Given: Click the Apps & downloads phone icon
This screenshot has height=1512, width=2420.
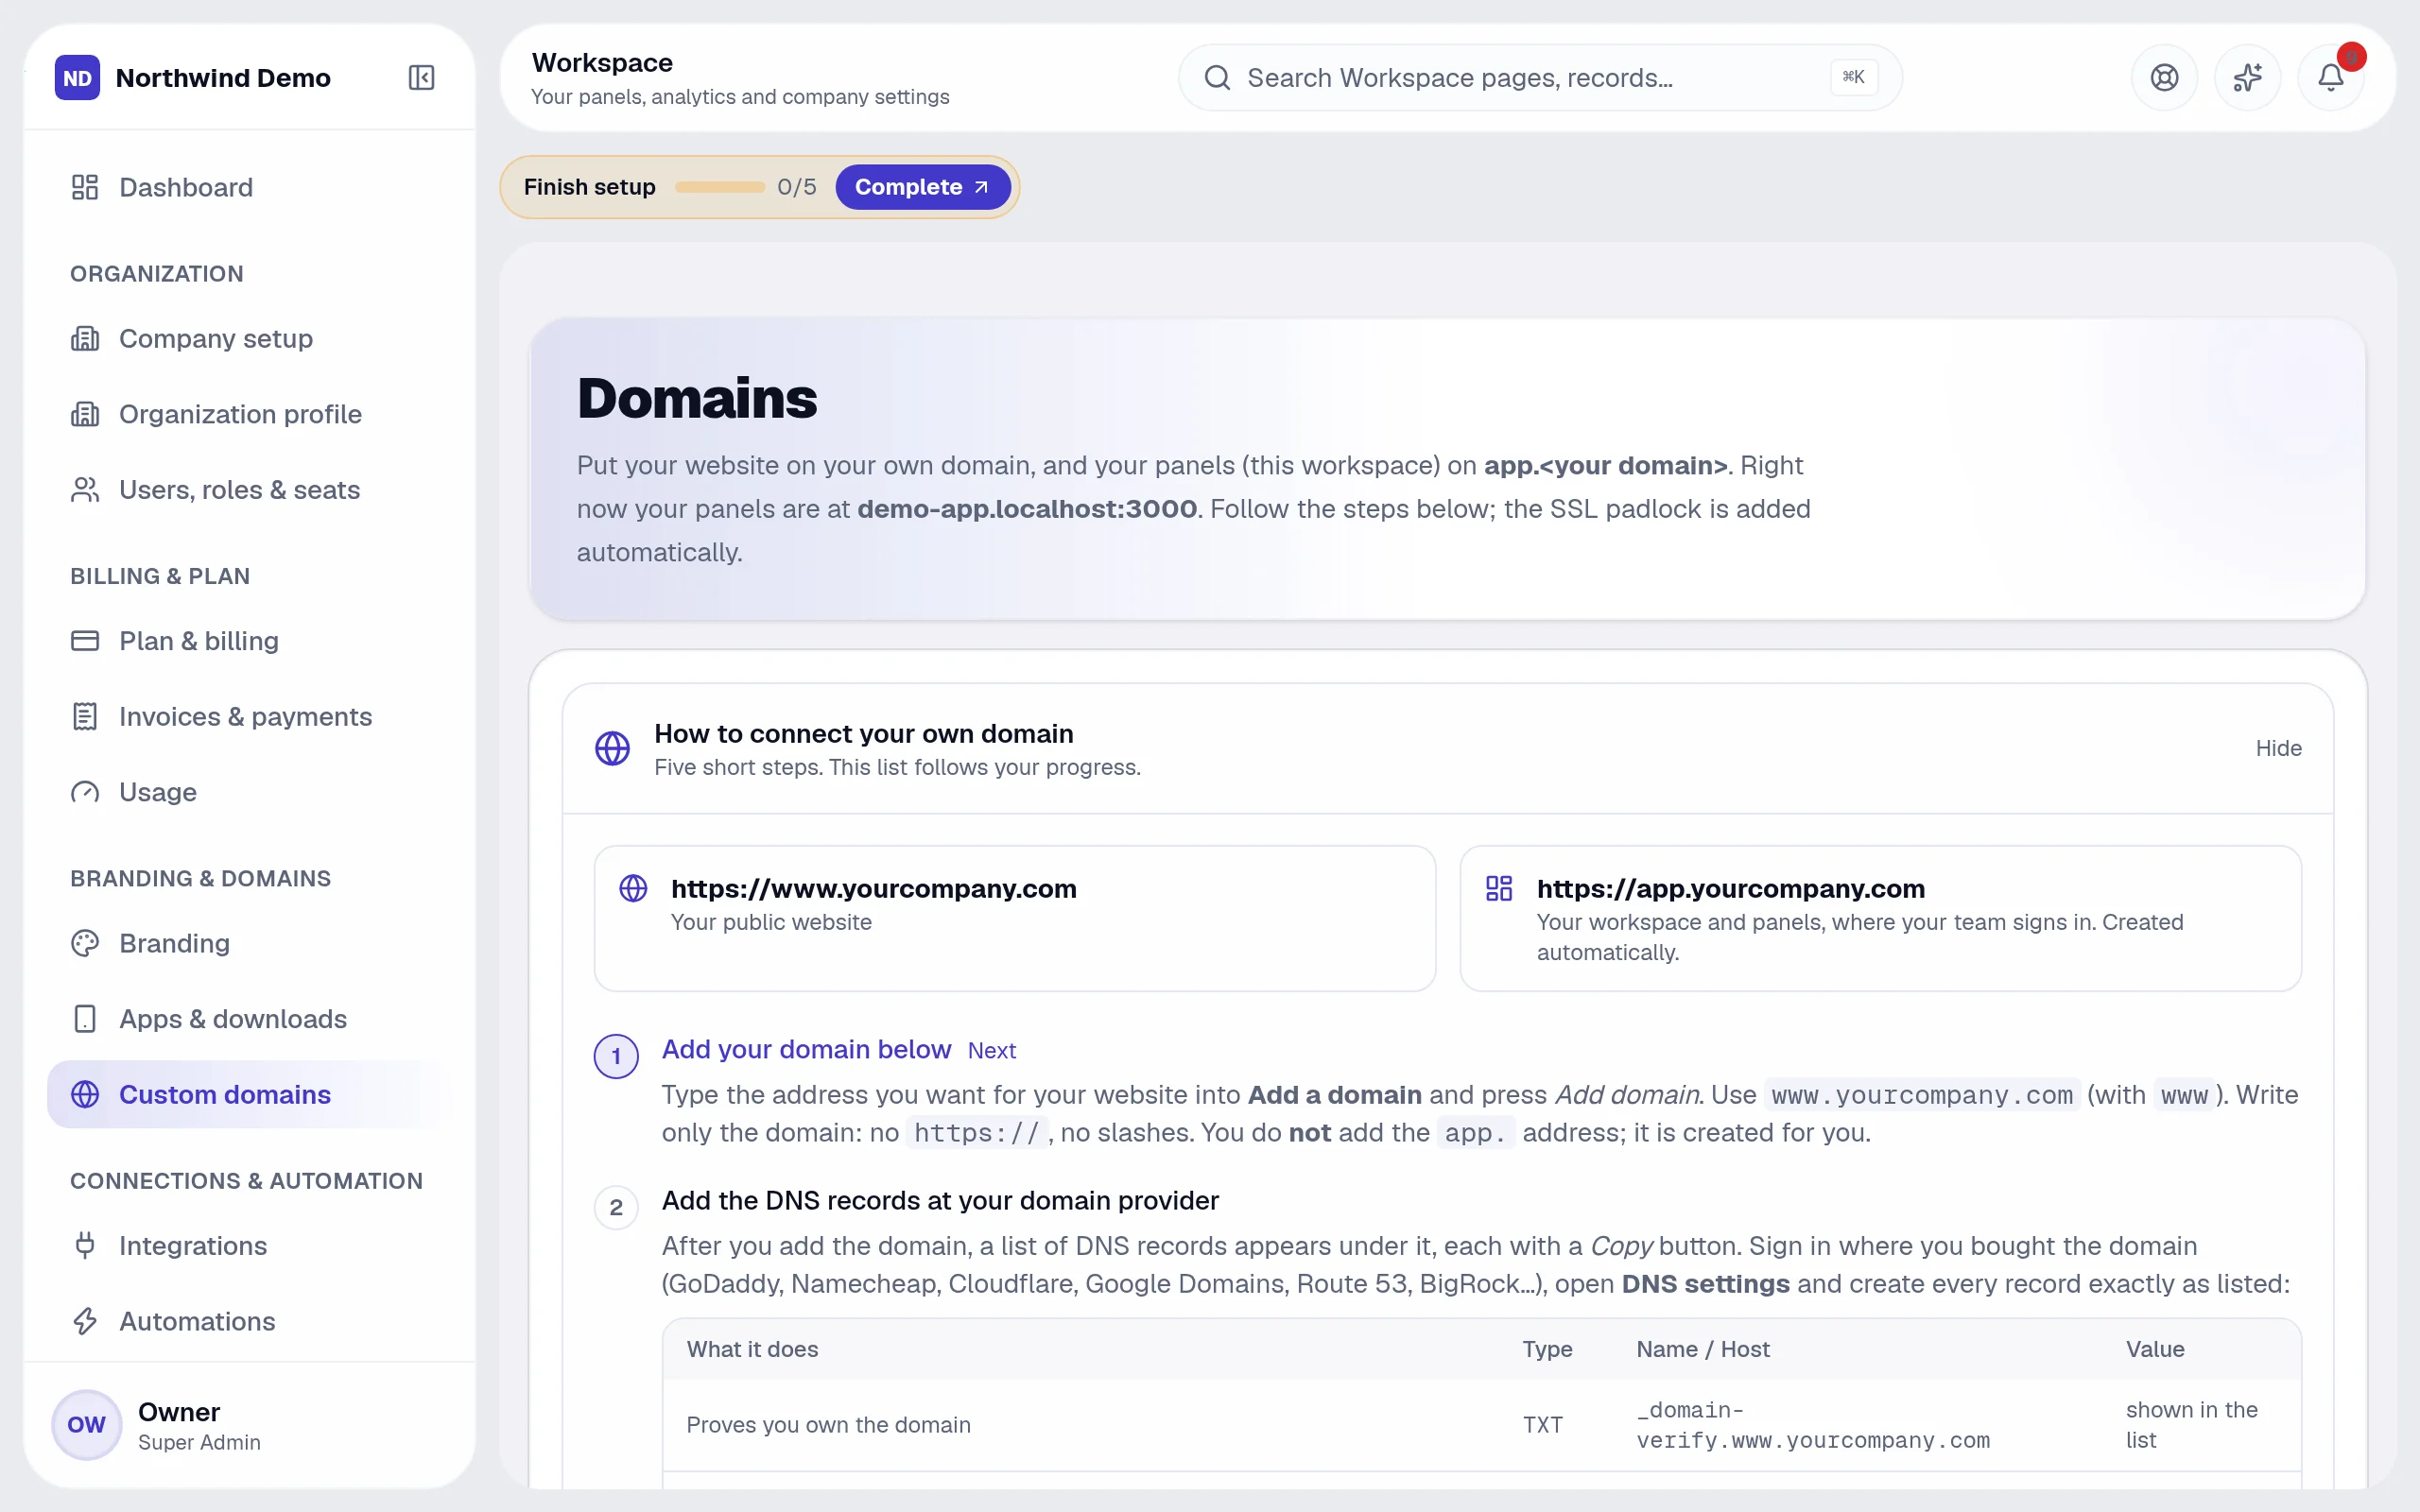Looking at the screenshot, I should tap(85, 1018).
